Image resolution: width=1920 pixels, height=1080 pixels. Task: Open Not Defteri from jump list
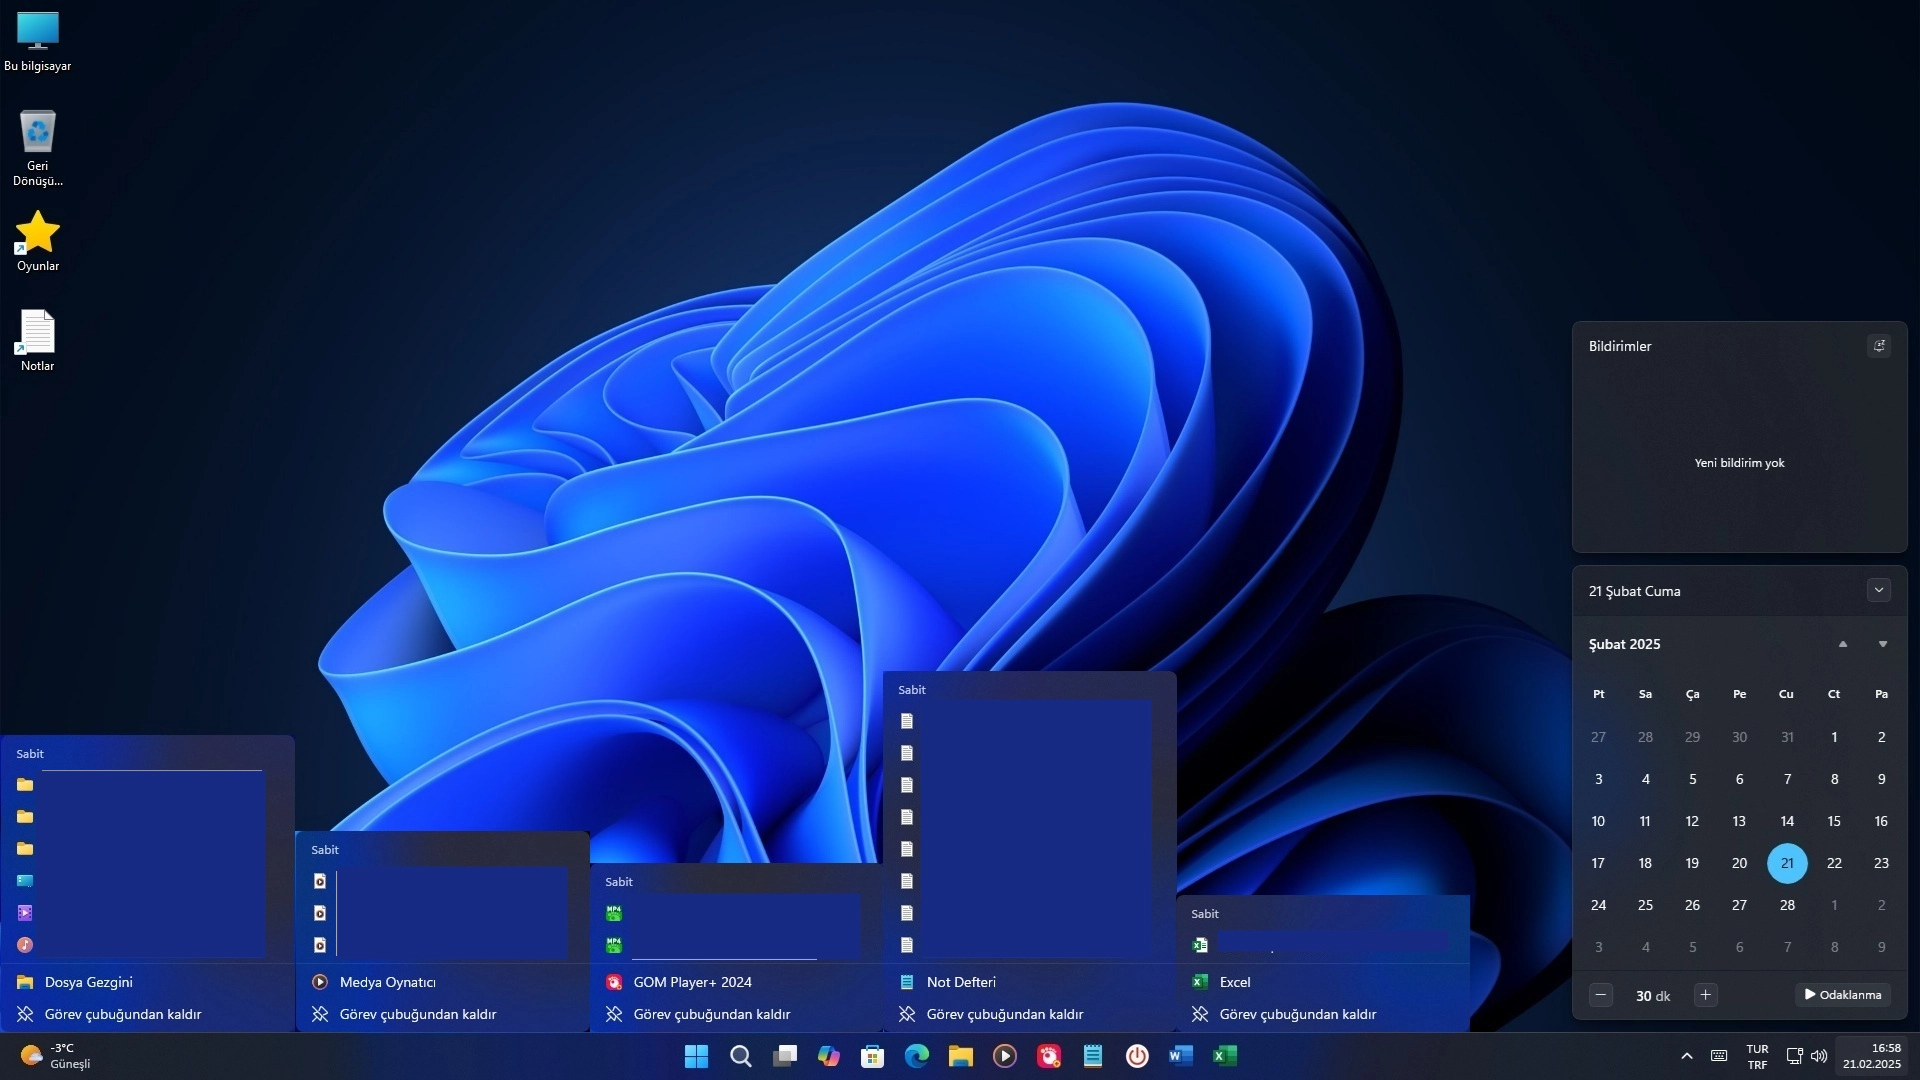(x=1029, y=982)
